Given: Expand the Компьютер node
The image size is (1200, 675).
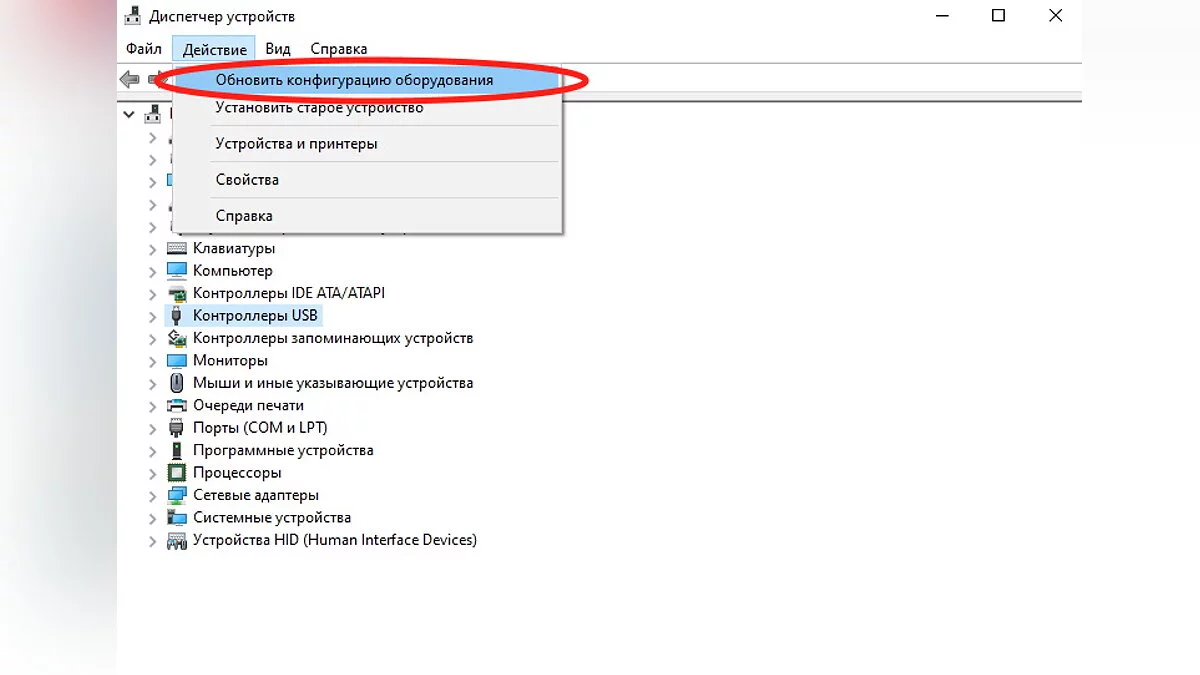Looking at the screenshot, I should [x=153, y=270].
